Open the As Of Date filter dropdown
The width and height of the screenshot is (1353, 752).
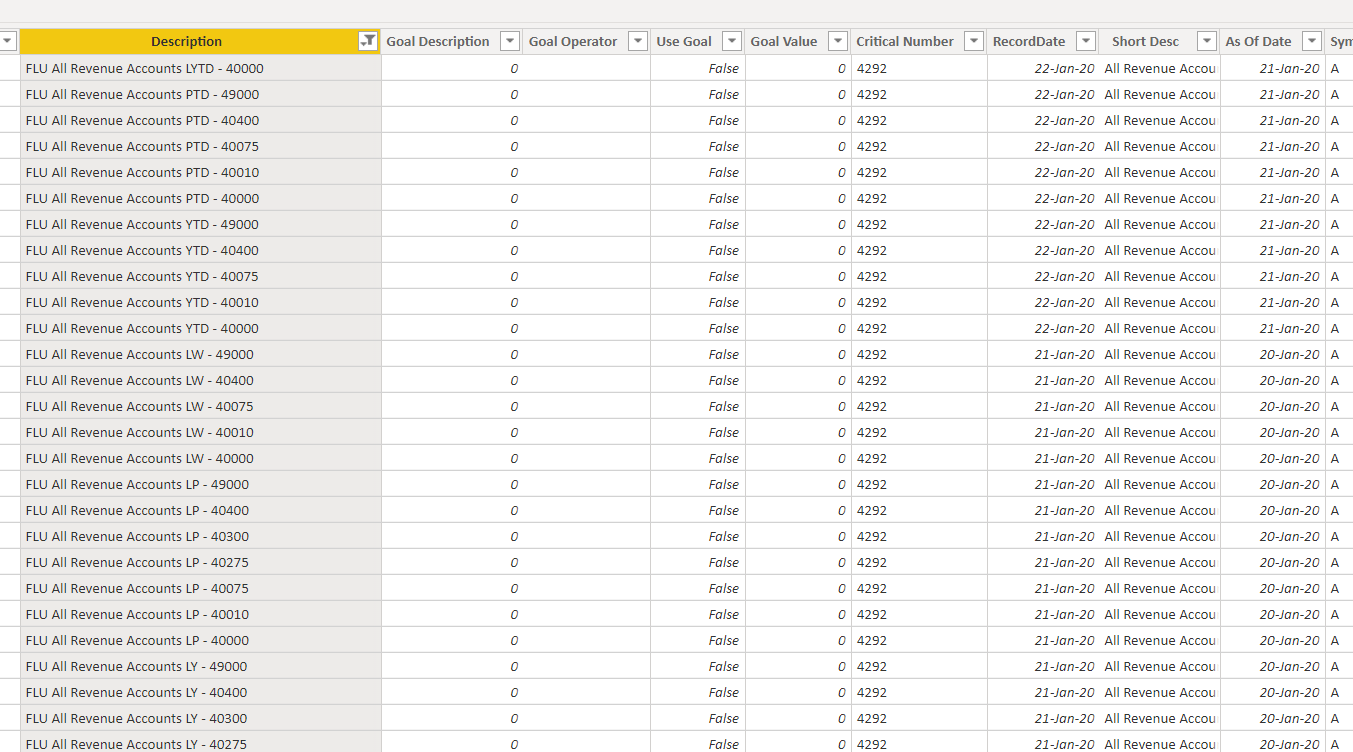[x=1312, y=41]
